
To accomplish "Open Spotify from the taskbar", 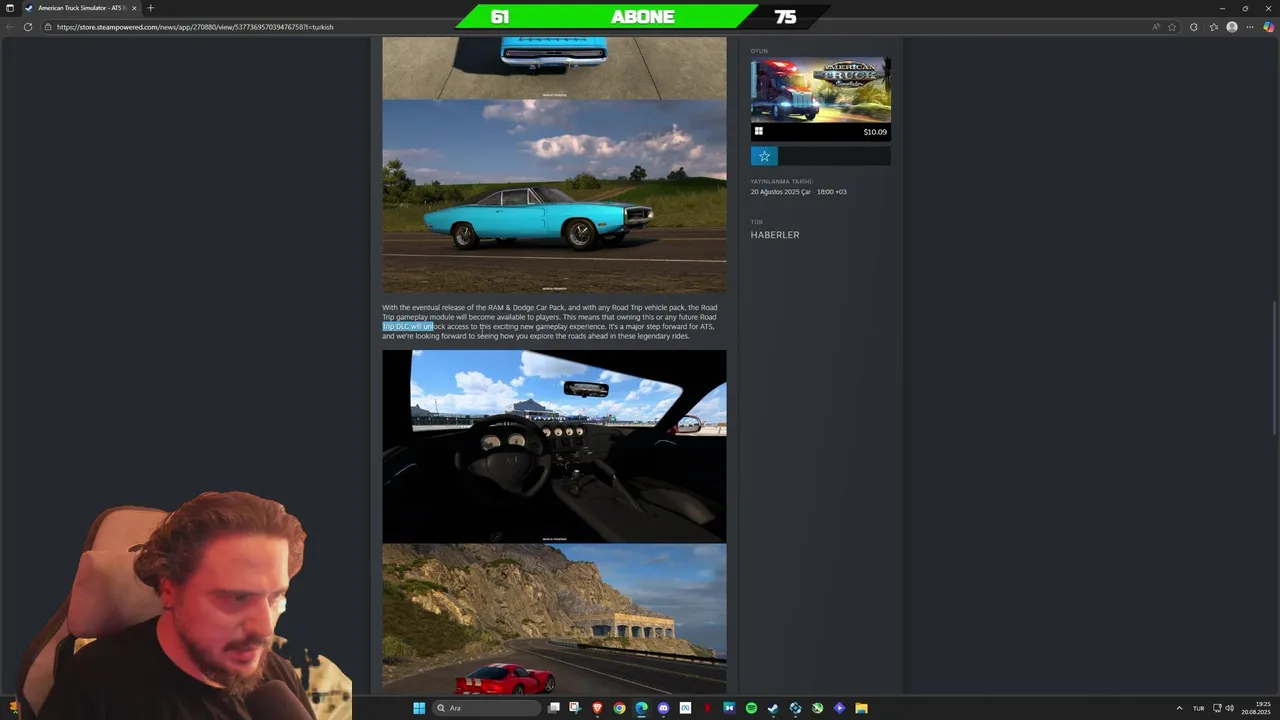I will pyautogui.click(x=751, y=708).
